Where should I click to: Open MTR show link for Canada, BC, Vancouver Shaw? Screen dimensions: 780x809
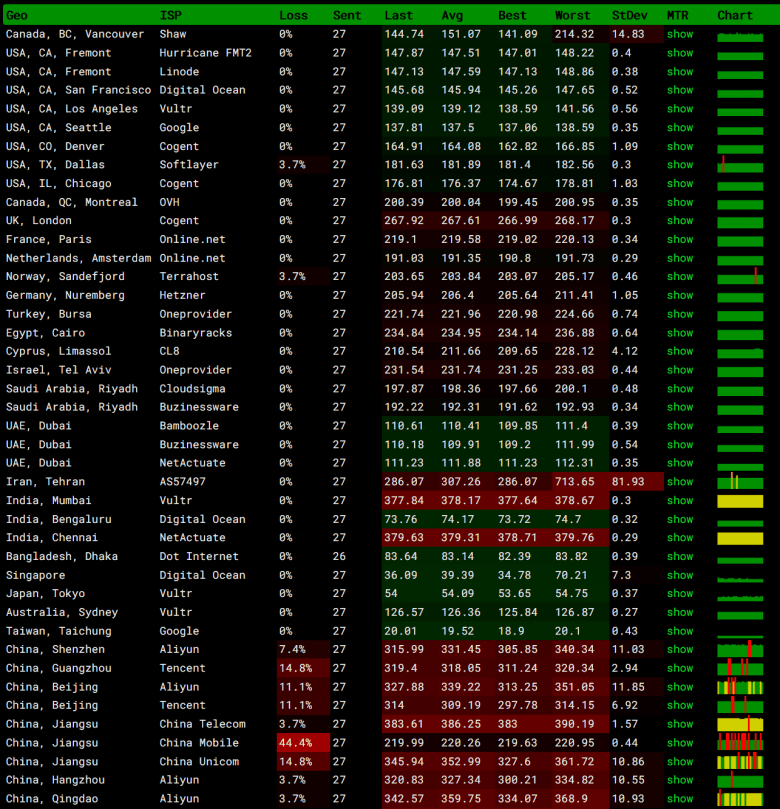[x=679, y=34]
